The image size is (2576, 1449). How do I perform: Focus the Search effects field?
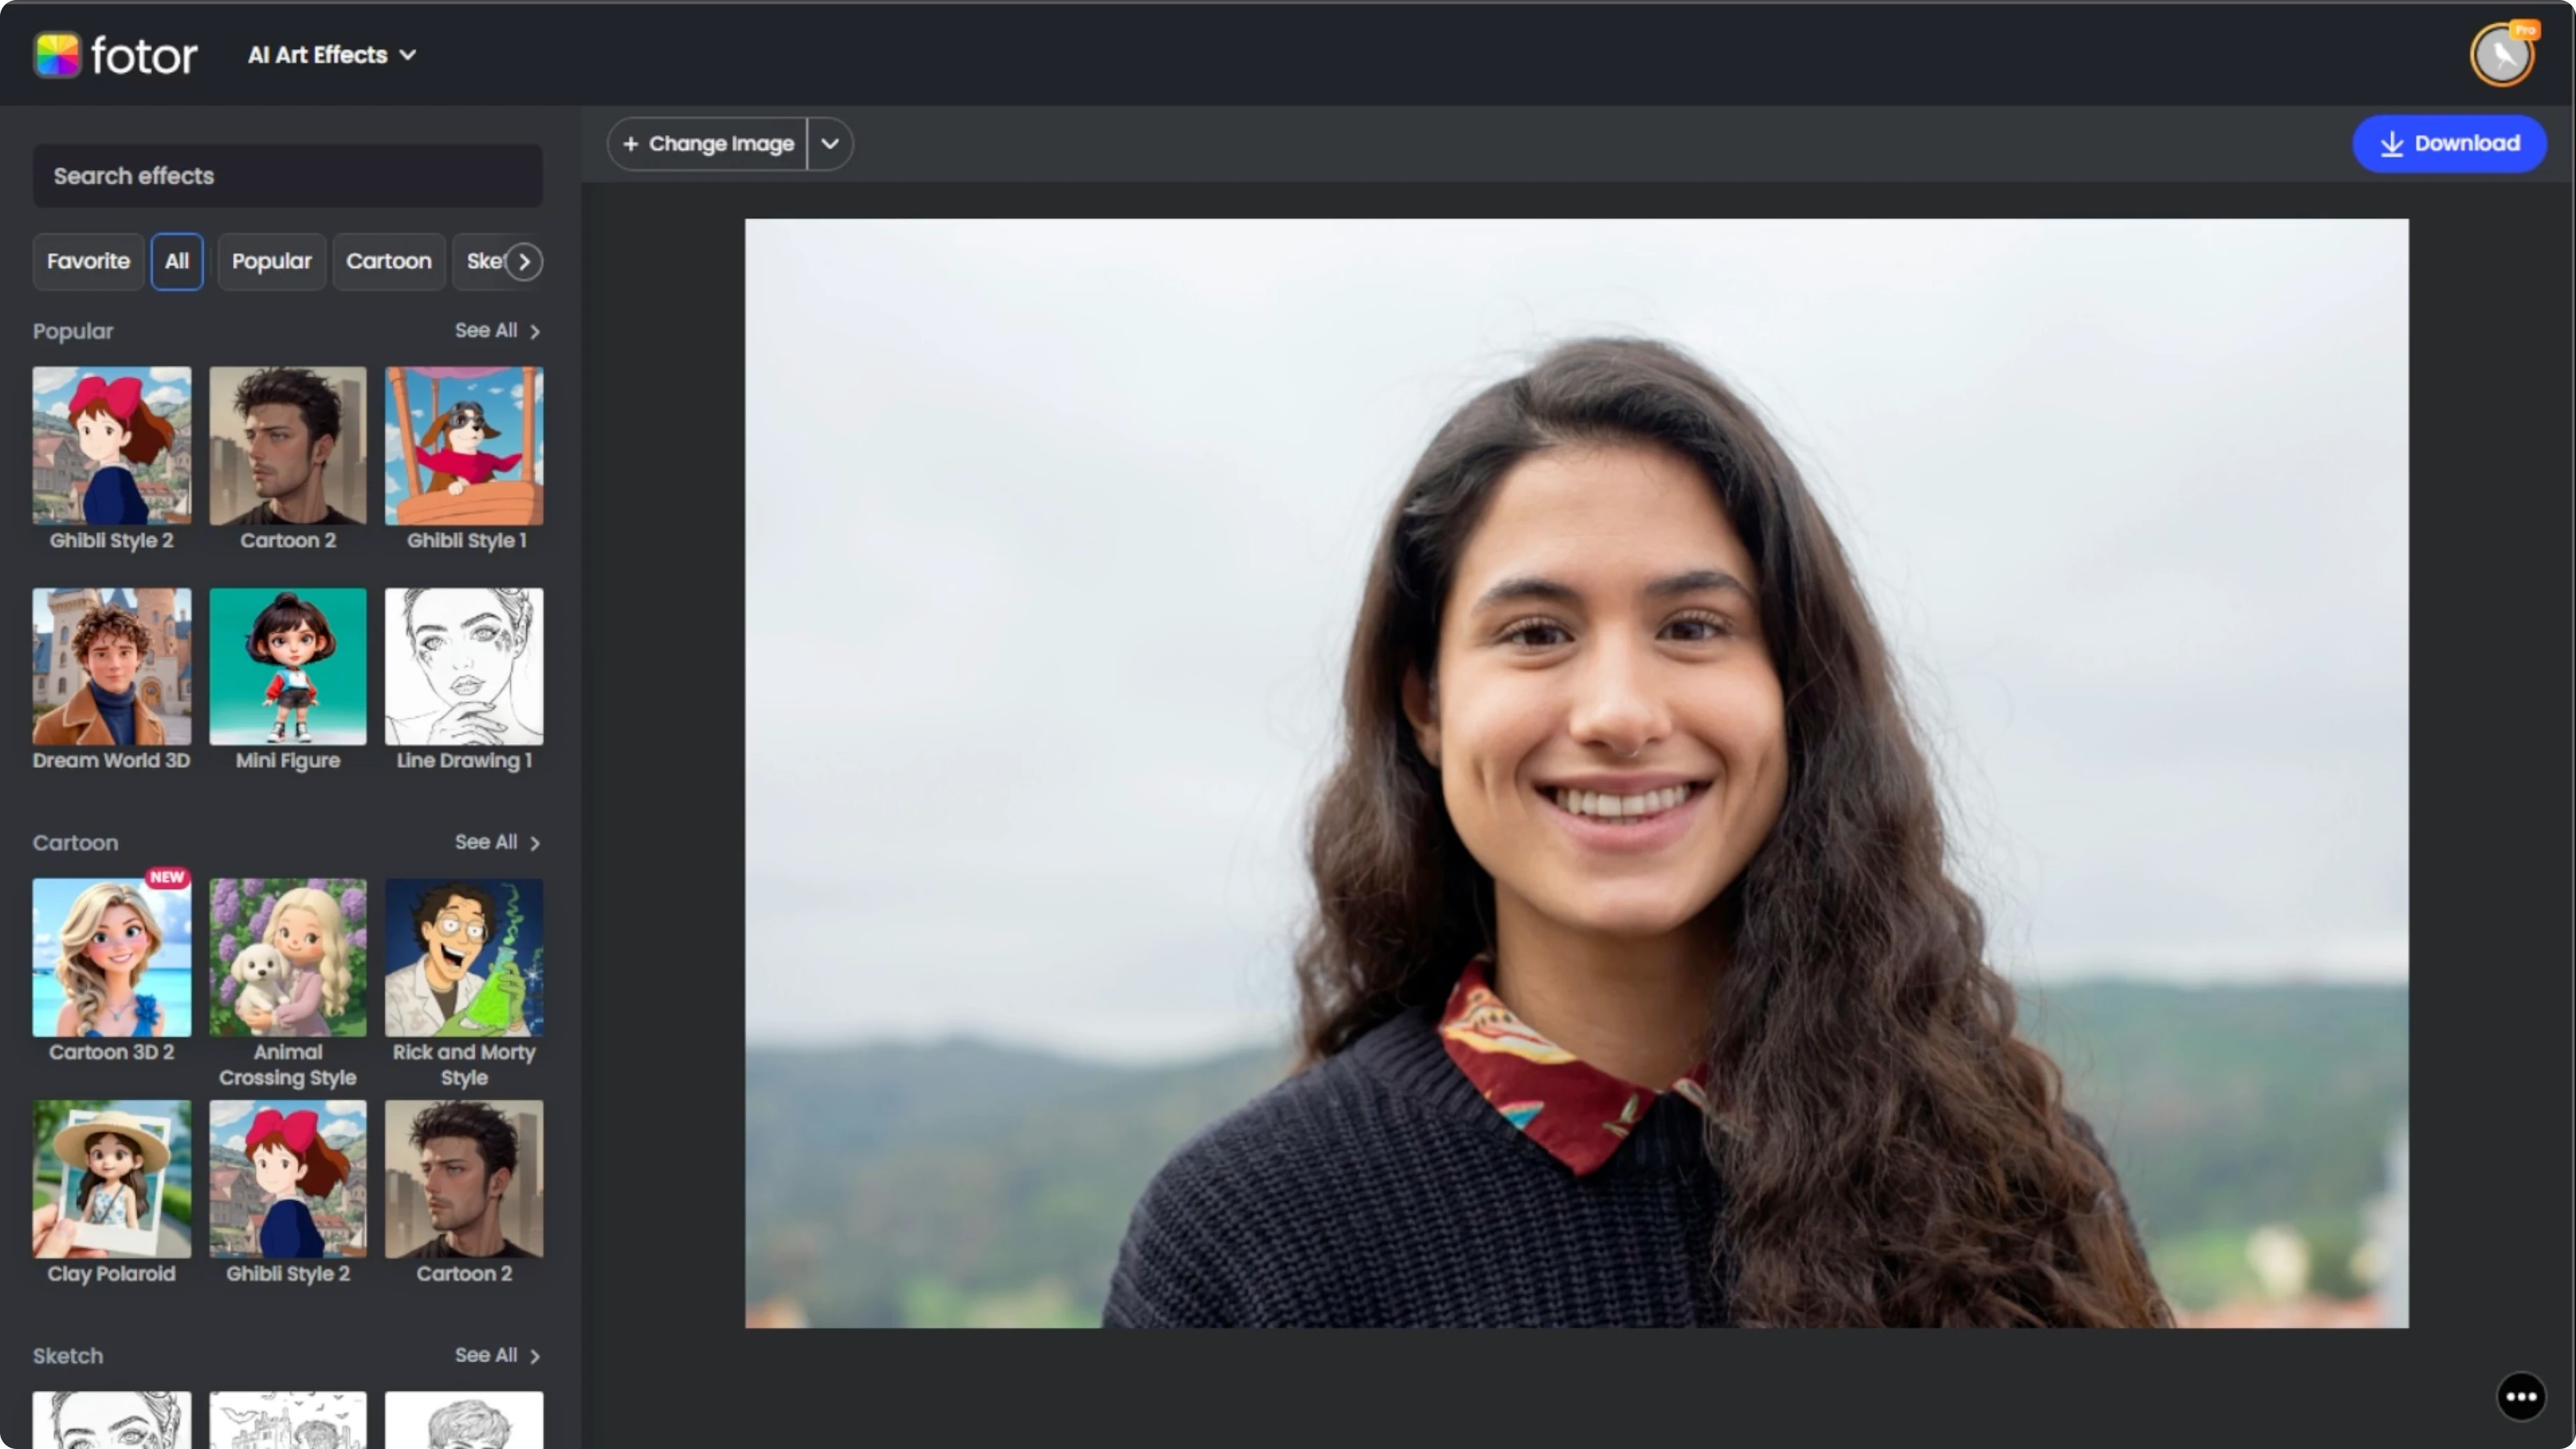288,176
